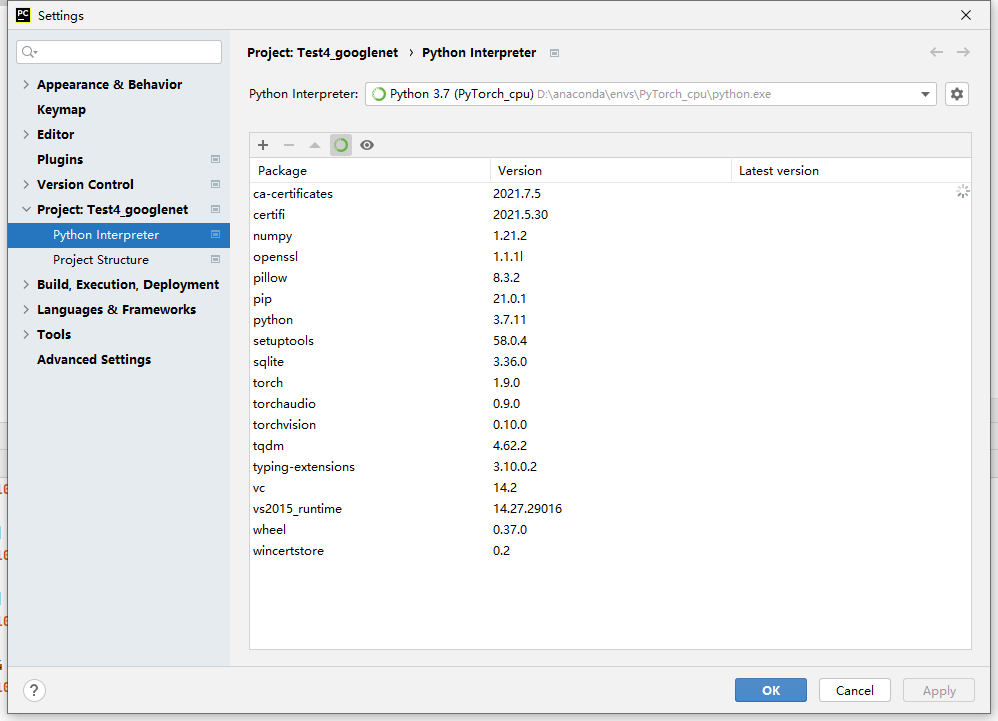Expand the Languages & Frameworks section

[26, 309]
